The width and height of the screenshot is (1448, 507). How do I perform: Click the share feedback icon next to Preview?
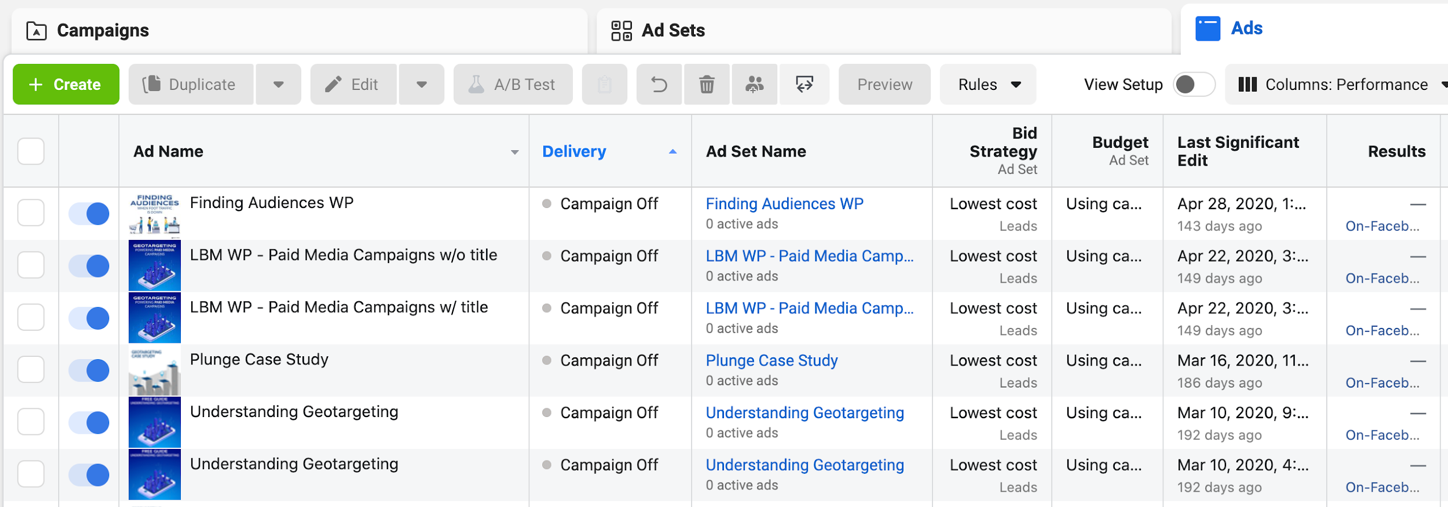click(x=804, y=85)
